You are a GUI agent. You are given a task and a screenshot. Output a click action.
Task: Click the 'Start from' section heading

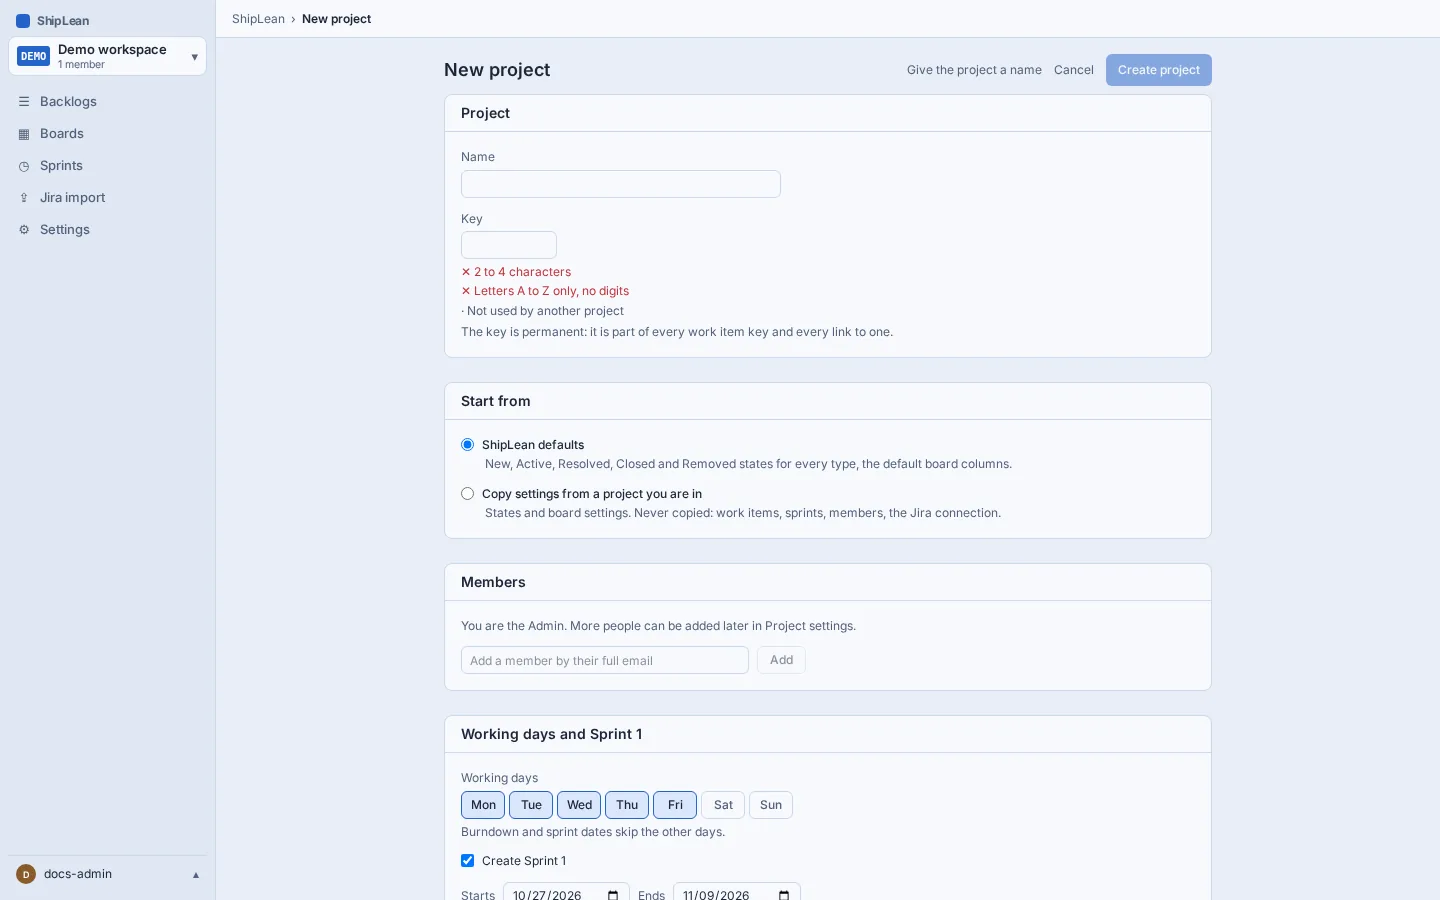pos(496,401)
